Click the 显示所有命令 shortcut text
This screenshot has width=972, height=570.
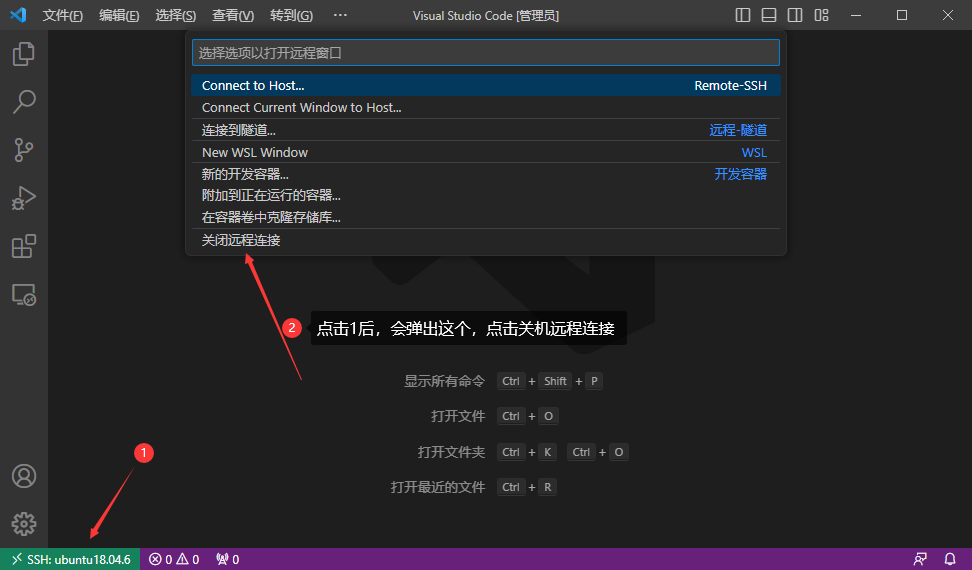pyautogui.click(x=444, y=381)
